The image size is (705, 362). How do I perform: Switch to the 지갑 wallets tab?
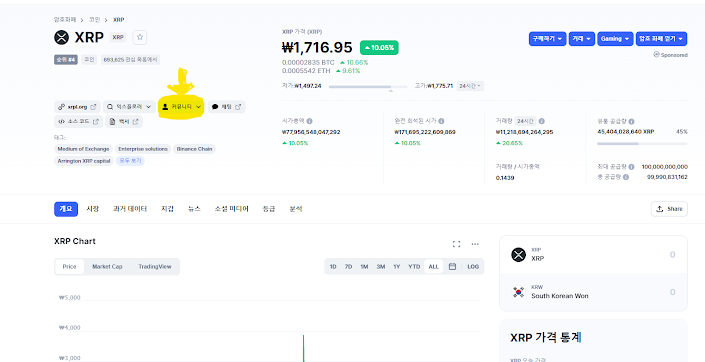[168, 209]
